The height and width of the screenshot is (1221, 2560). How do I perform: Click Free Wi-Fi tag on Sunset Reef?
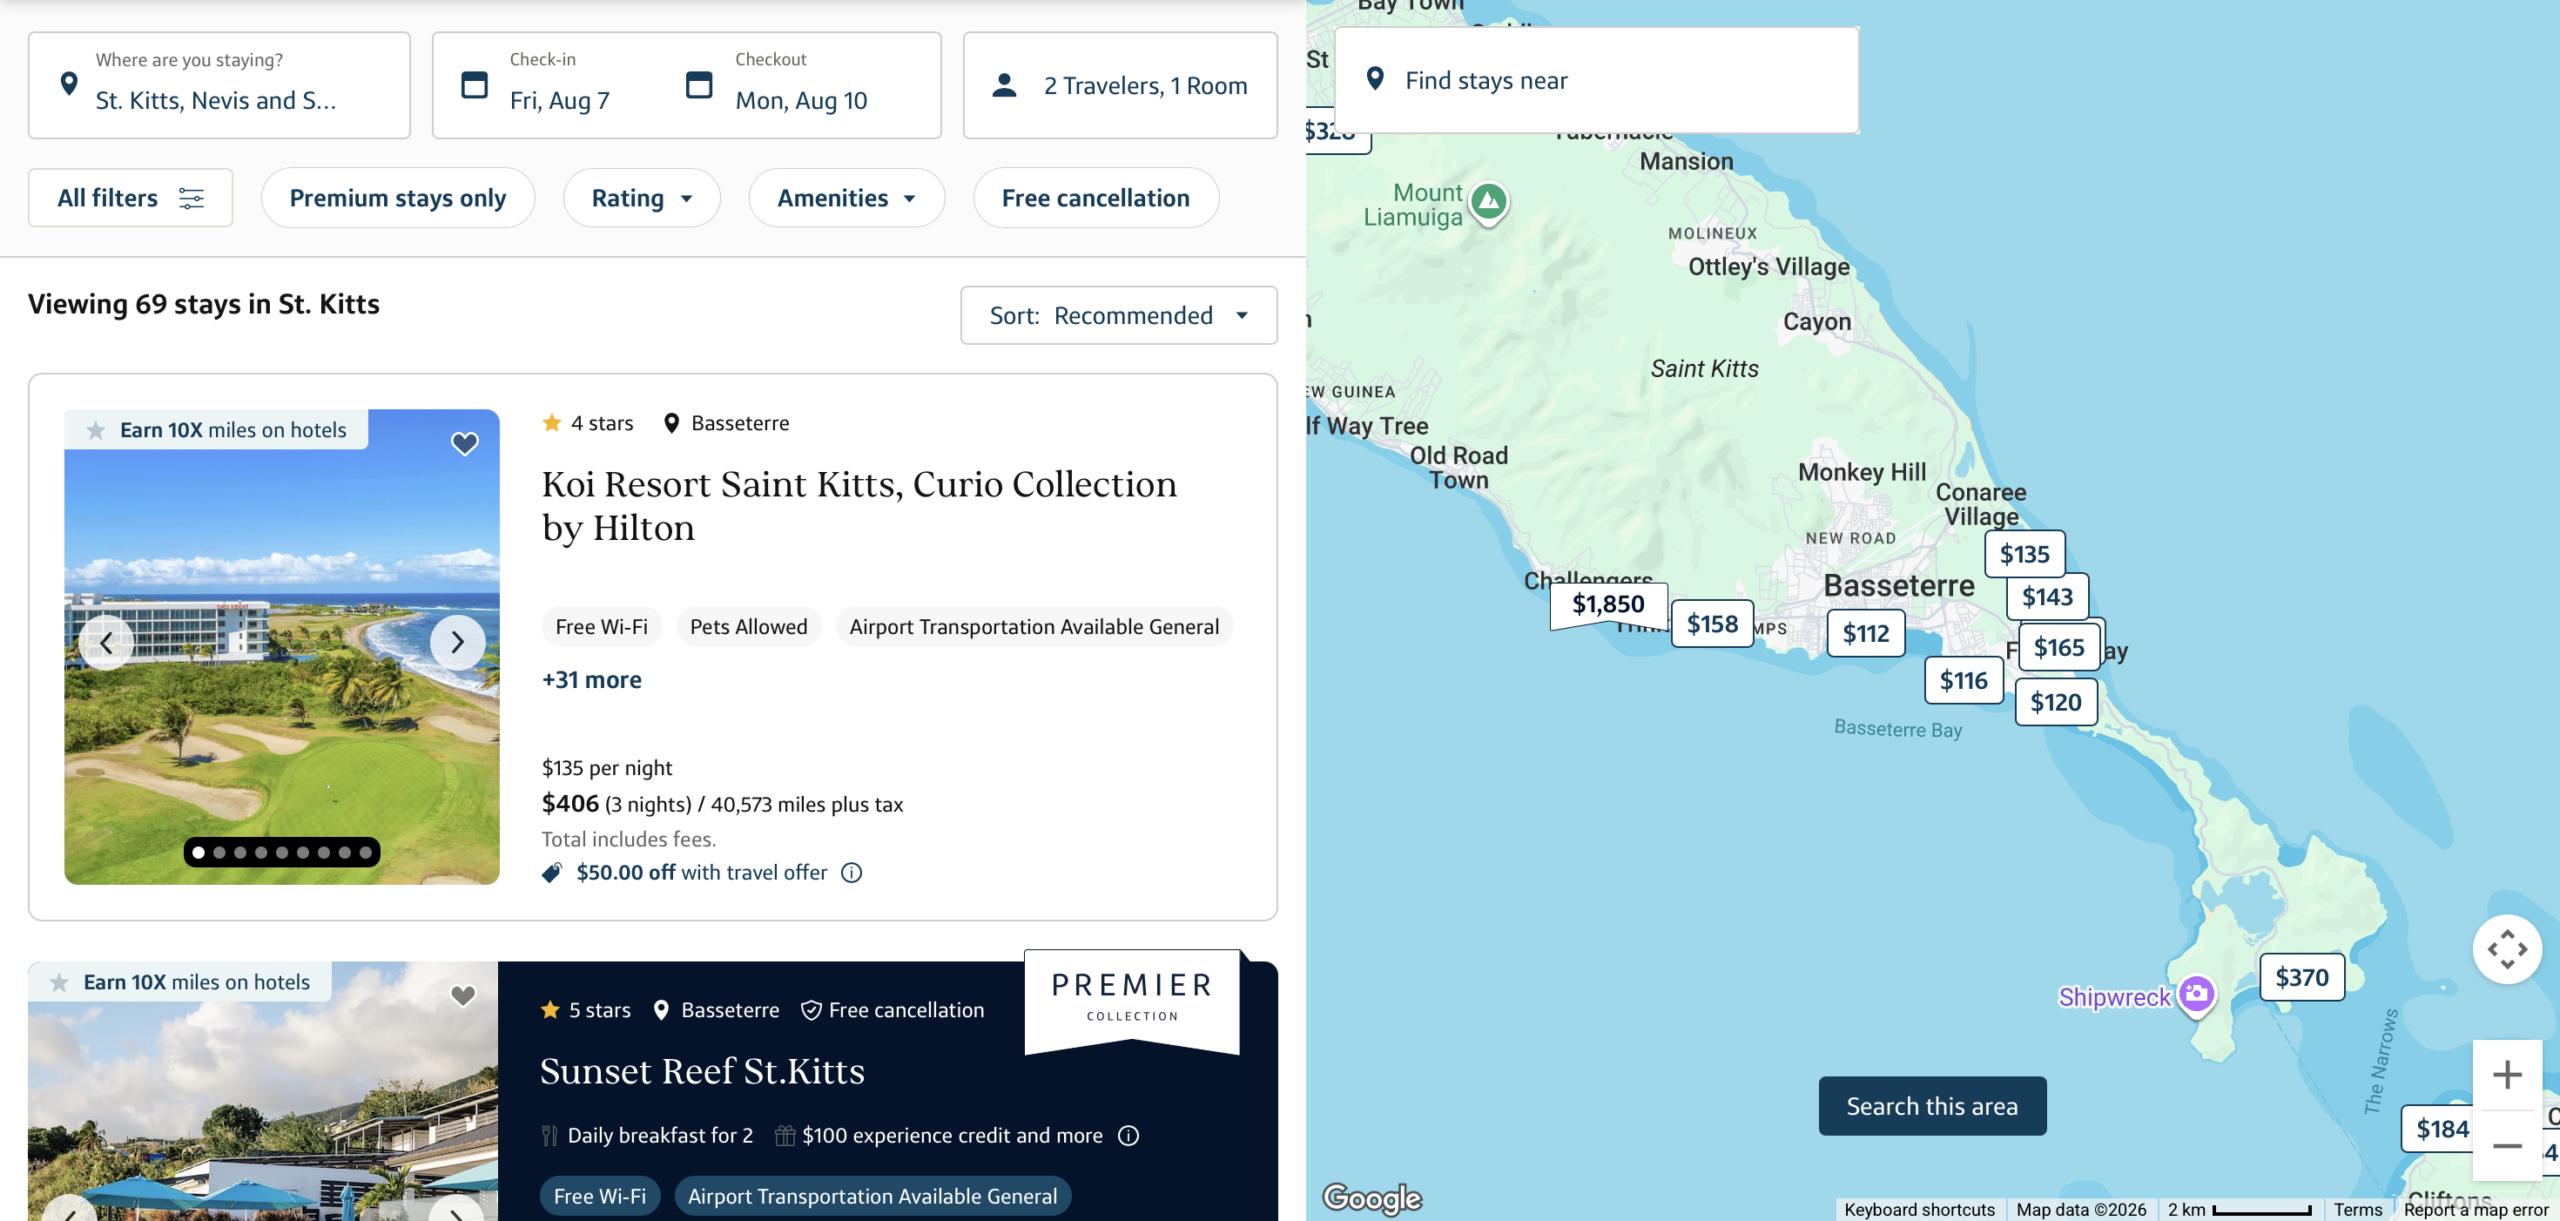click(x=600, y=1196)
